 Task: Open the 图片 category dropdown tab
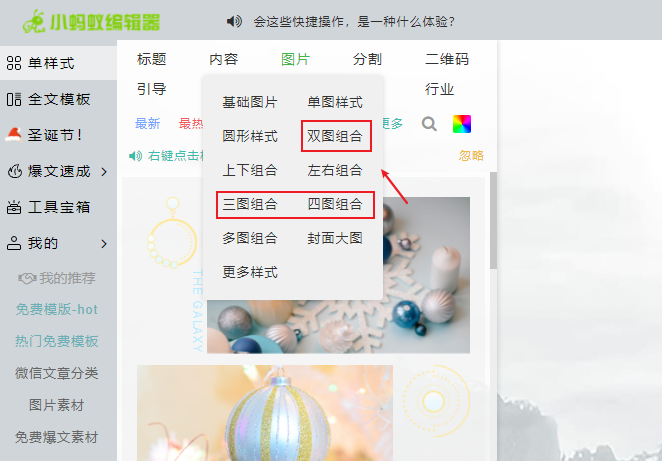tap(296, 59)
